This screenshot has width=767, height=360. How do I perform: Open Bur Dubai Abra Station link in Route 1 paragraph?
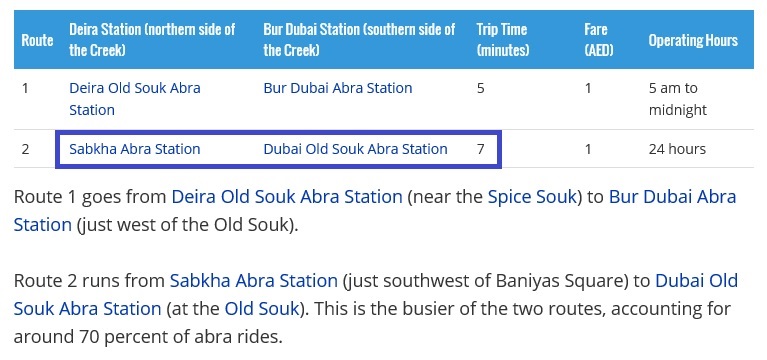[x=375, y=211]
